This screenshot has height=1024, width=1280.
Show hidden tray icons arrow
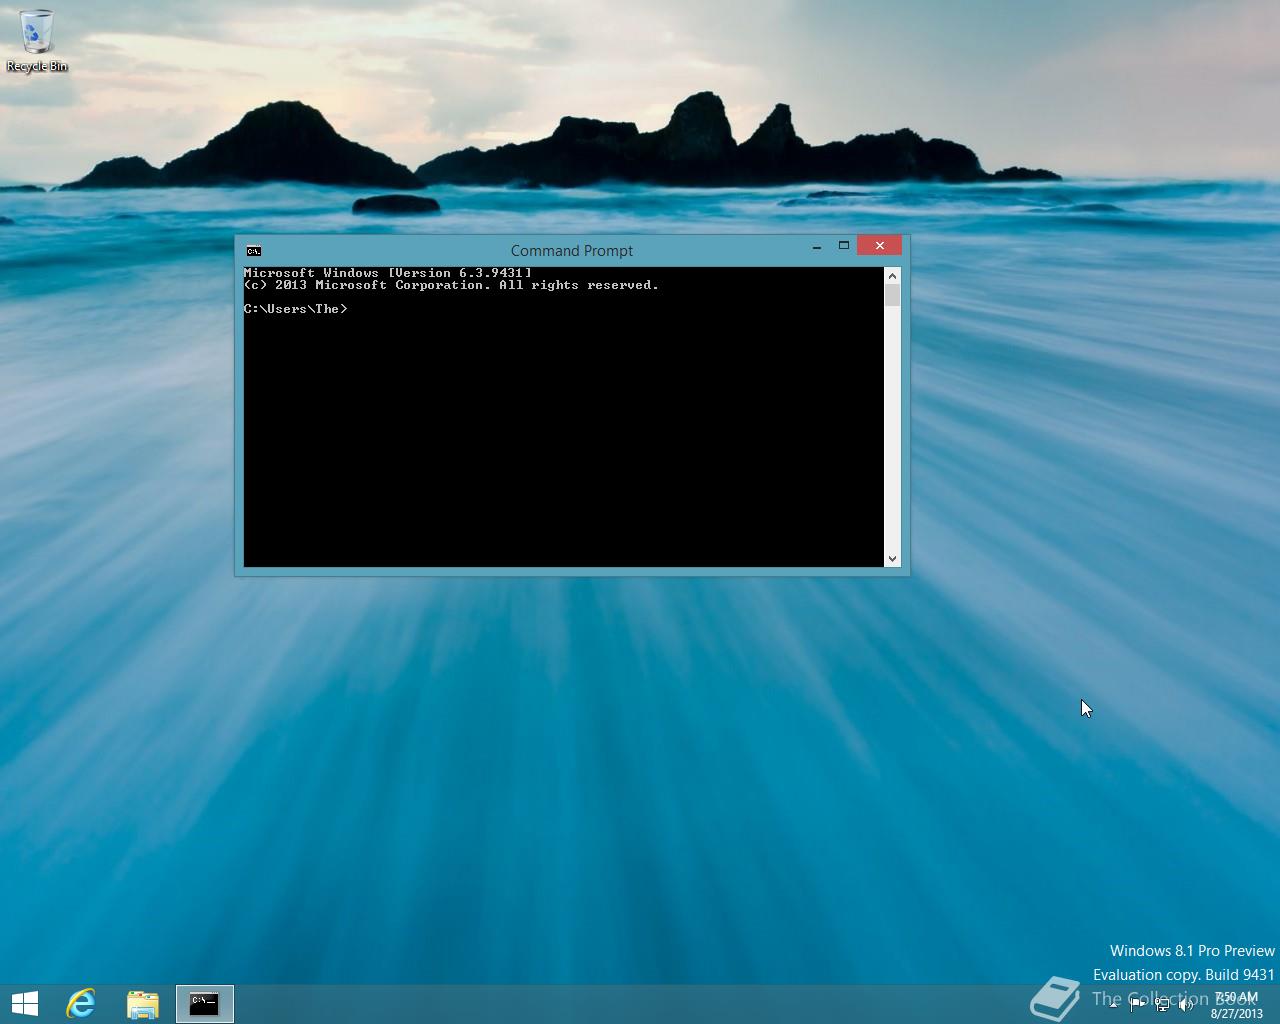pyautogui.click(x=1114, y=1005)
